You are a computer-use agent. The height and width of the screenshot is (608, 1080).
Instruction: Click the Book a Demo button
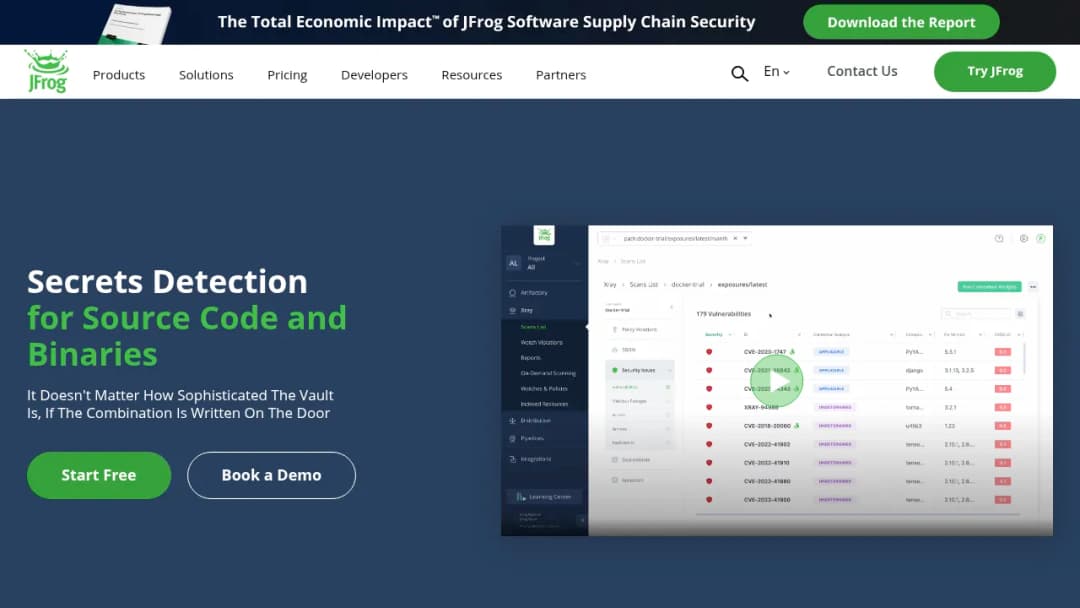click(271, 475)
